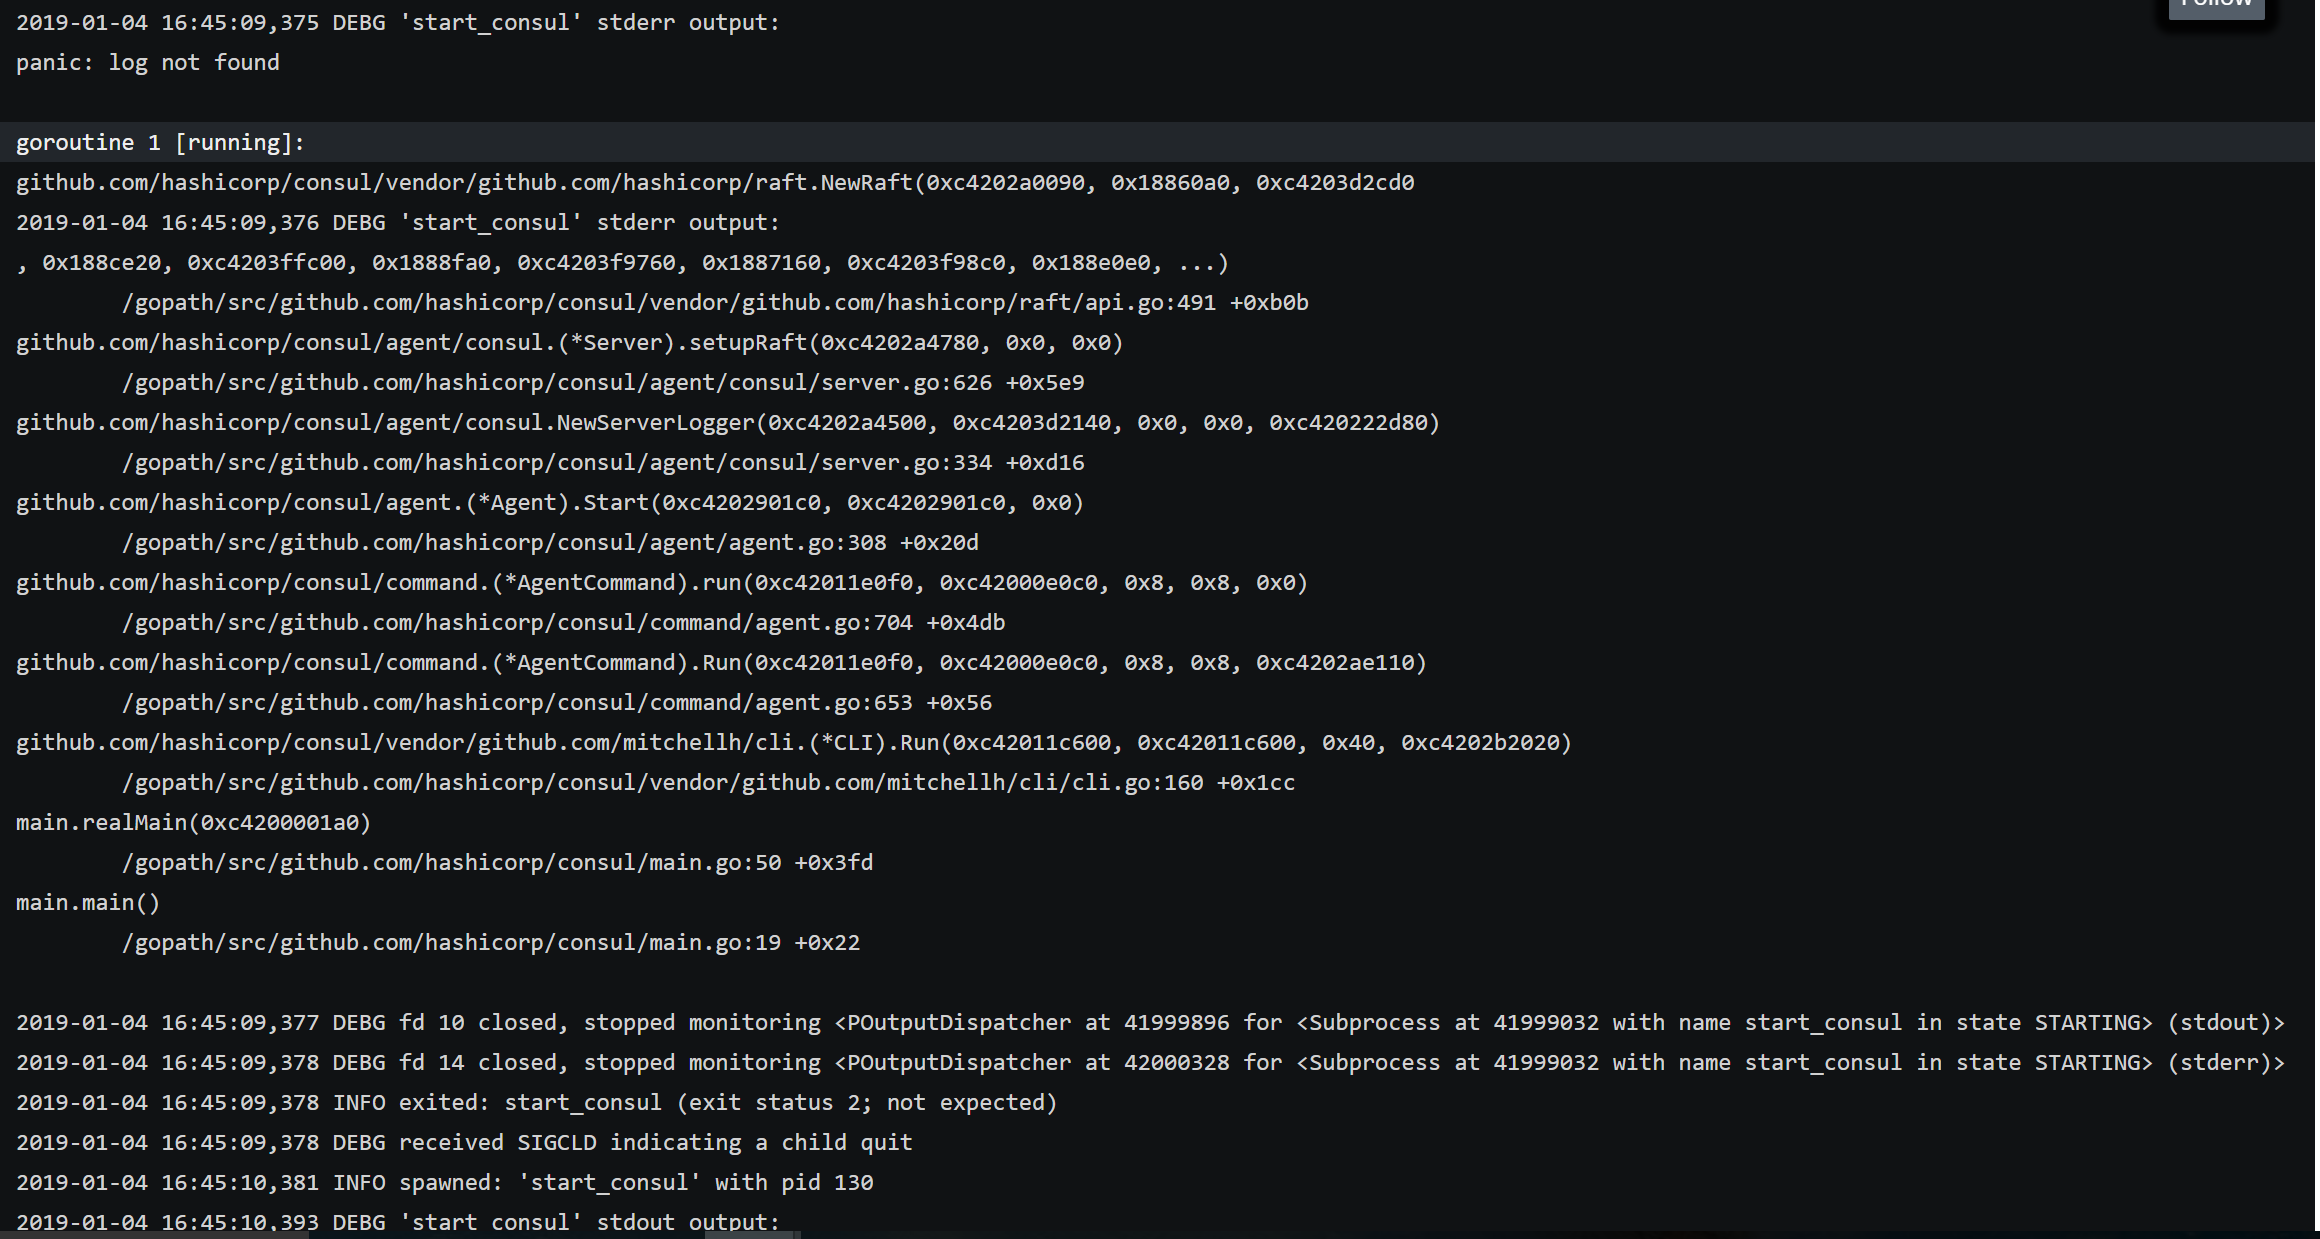Select the SIGCLD child quit log entry
This screenshot has width=2320, height=1239.
tap(463, 1142)
